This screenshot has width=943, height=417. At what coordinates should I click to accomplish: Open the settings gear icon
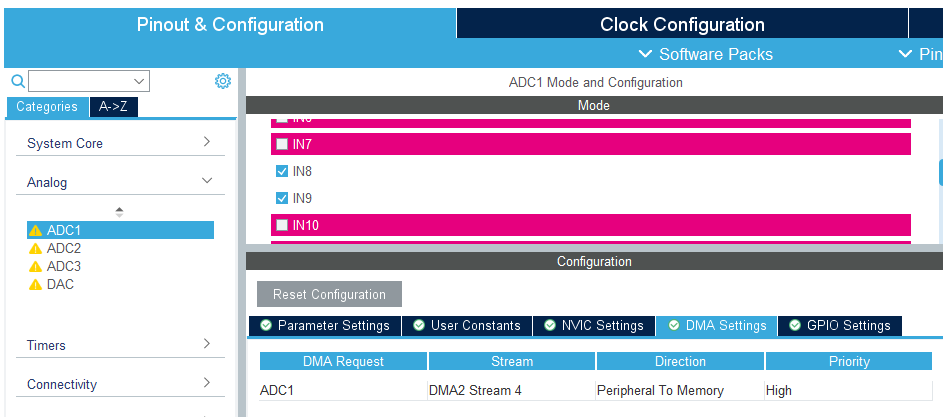coord(223,81)
